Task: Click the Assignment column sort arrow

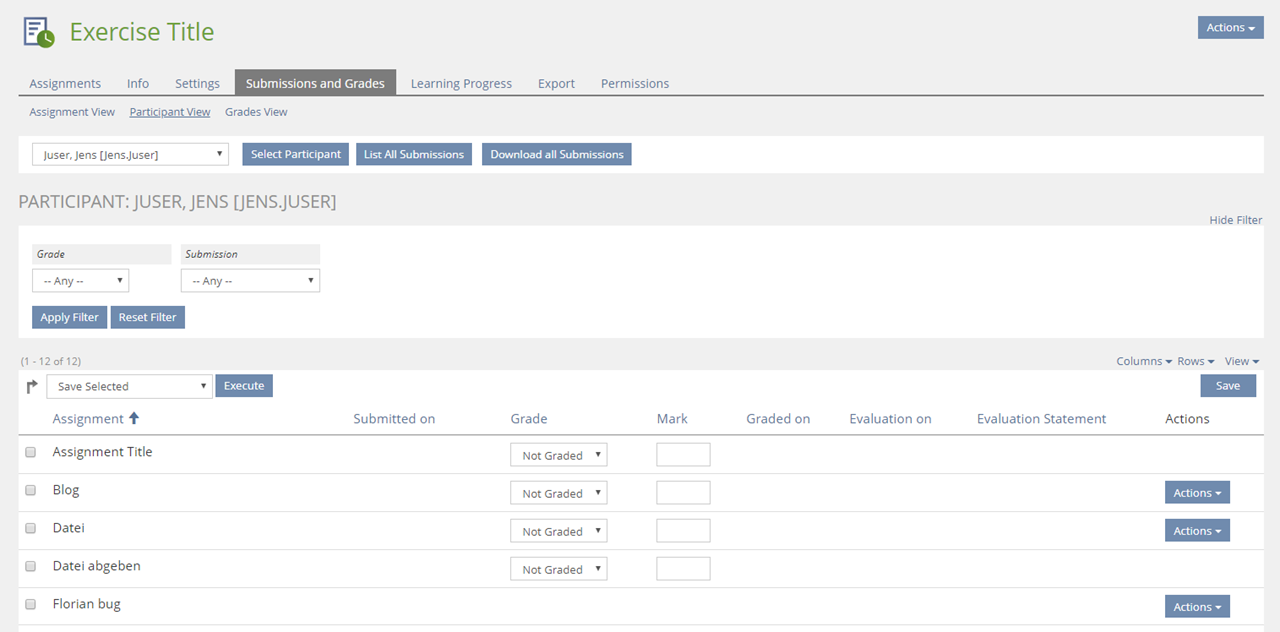Action: (134, 419)
